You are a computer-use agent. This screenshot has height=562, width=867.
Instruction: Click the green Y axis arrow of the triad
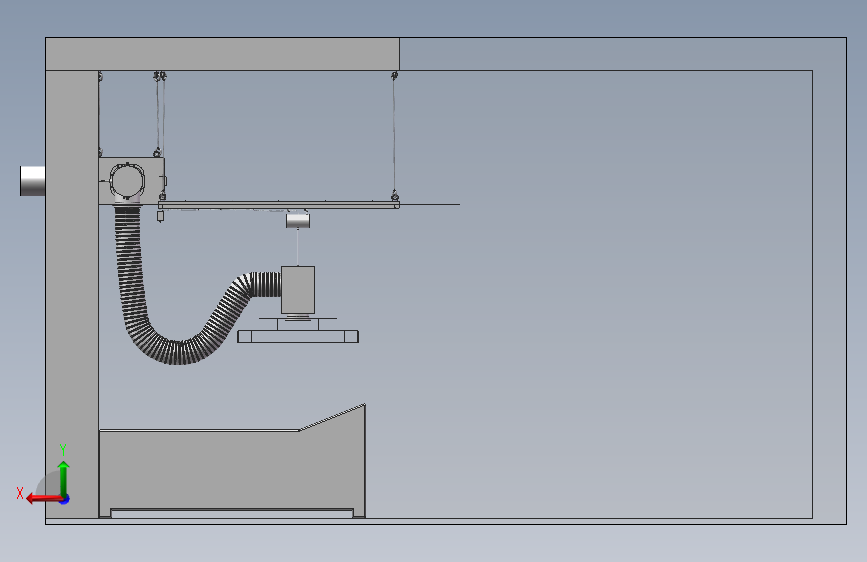tap(64, 478)
